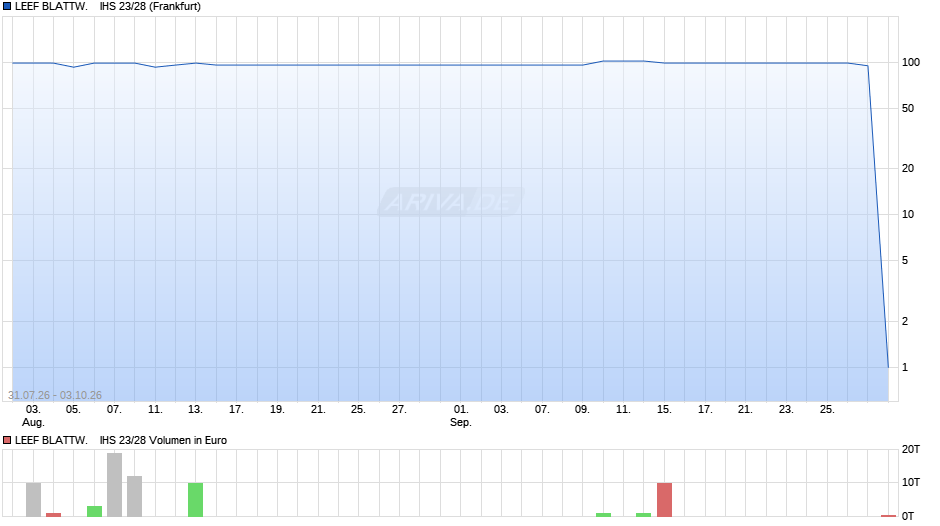The width and height of the screenshot is (940, 526).
Task: Click the green volume bar at 13. August
Action: pyautogui.click(x=195, y=500)
